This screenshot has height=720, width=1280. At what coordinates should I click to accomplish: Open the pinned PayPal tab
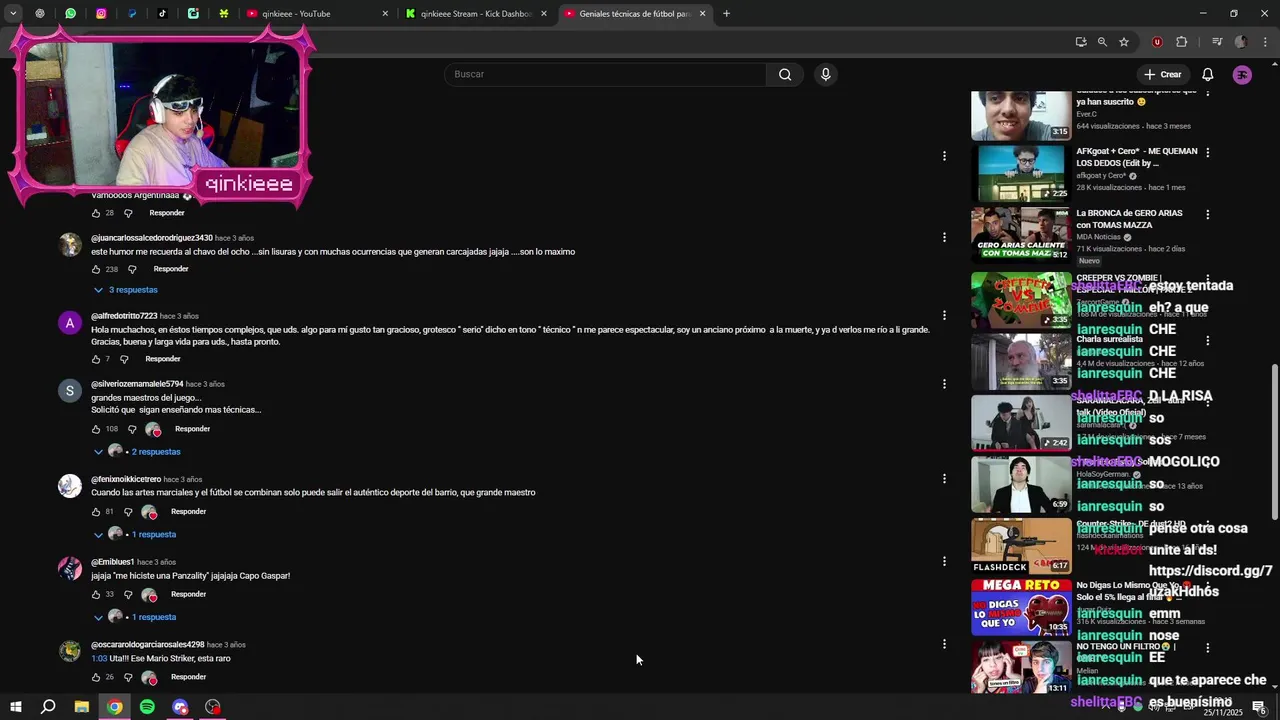point(132,14)
